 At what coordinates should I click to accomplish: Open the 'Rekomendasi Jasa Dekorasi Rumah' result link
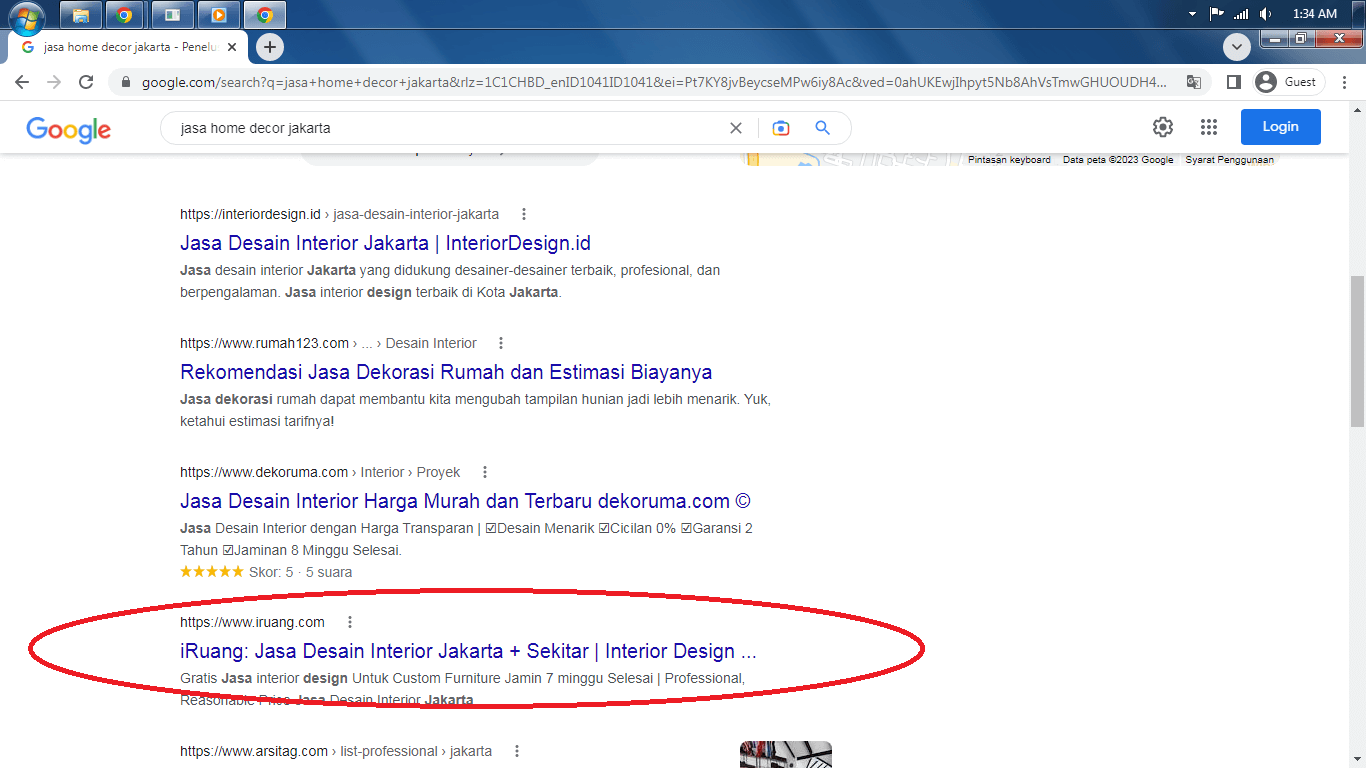(x=446, y=372)
